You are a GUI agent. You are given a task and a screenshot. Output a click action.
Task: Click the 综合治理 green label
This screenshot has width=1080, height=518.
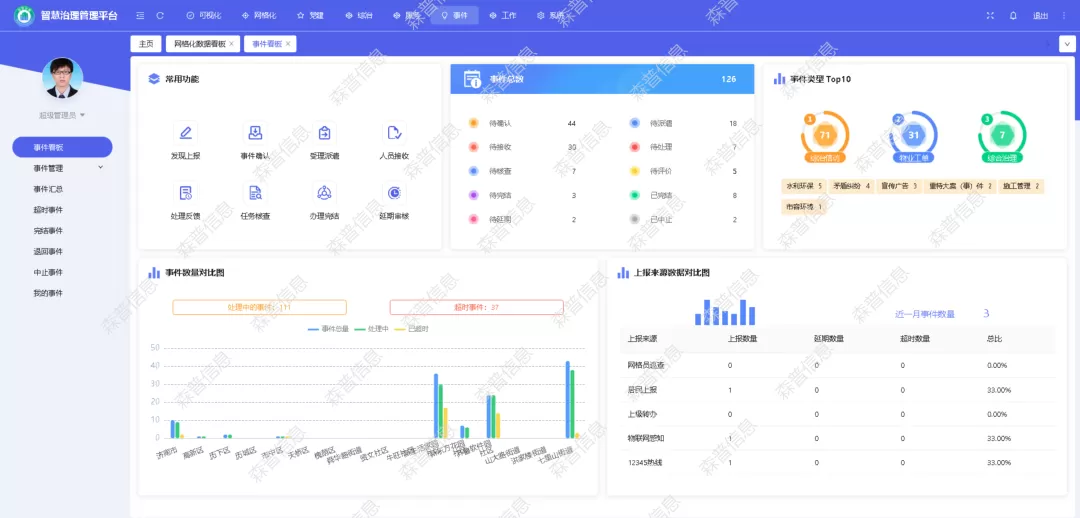(x=1002, y=158)
